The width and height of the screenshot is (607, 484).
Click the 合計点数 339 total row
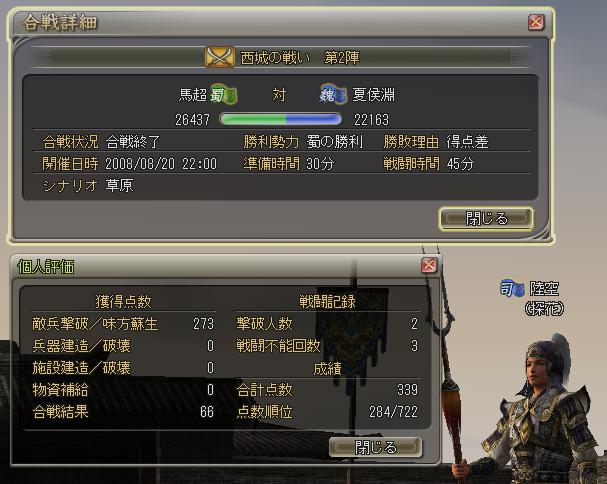tap(327, 390)
